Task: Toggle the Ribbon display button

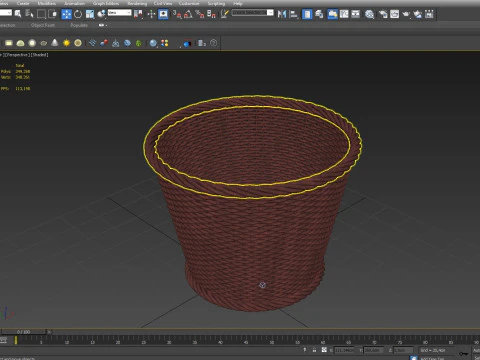Action: pyautogui.click(x=332, y=14)
